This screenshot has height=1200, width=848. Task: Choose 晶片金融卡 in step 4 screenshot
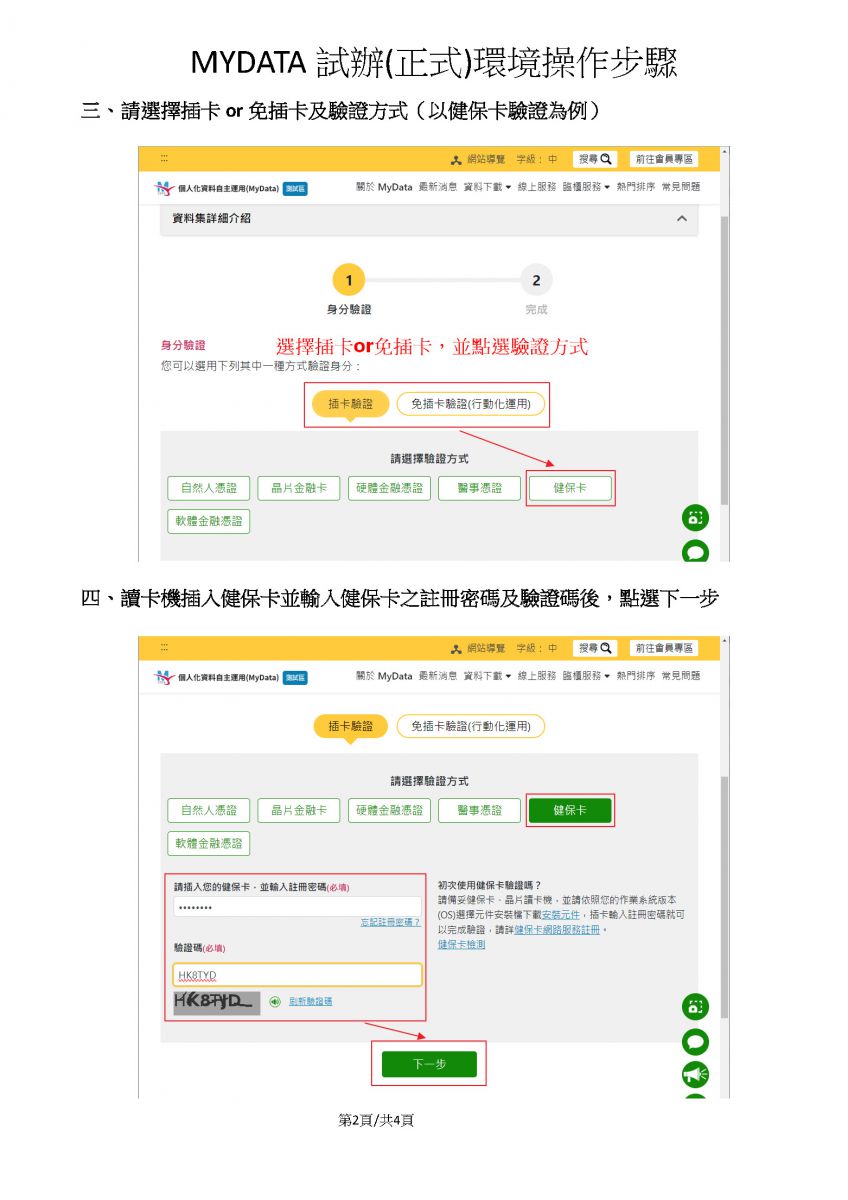tap(299, 810)
